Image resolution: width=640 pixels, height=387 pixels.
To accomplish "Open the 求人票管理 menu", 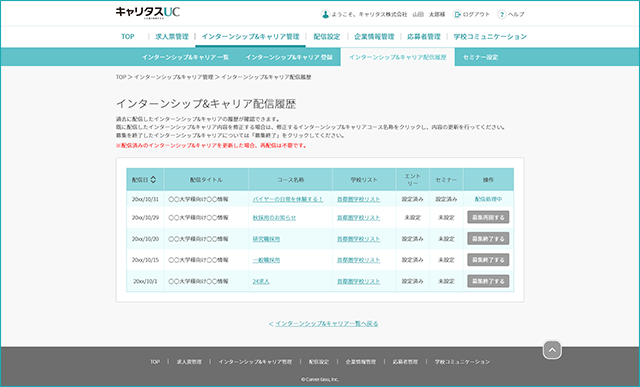I will click(172, 37).
